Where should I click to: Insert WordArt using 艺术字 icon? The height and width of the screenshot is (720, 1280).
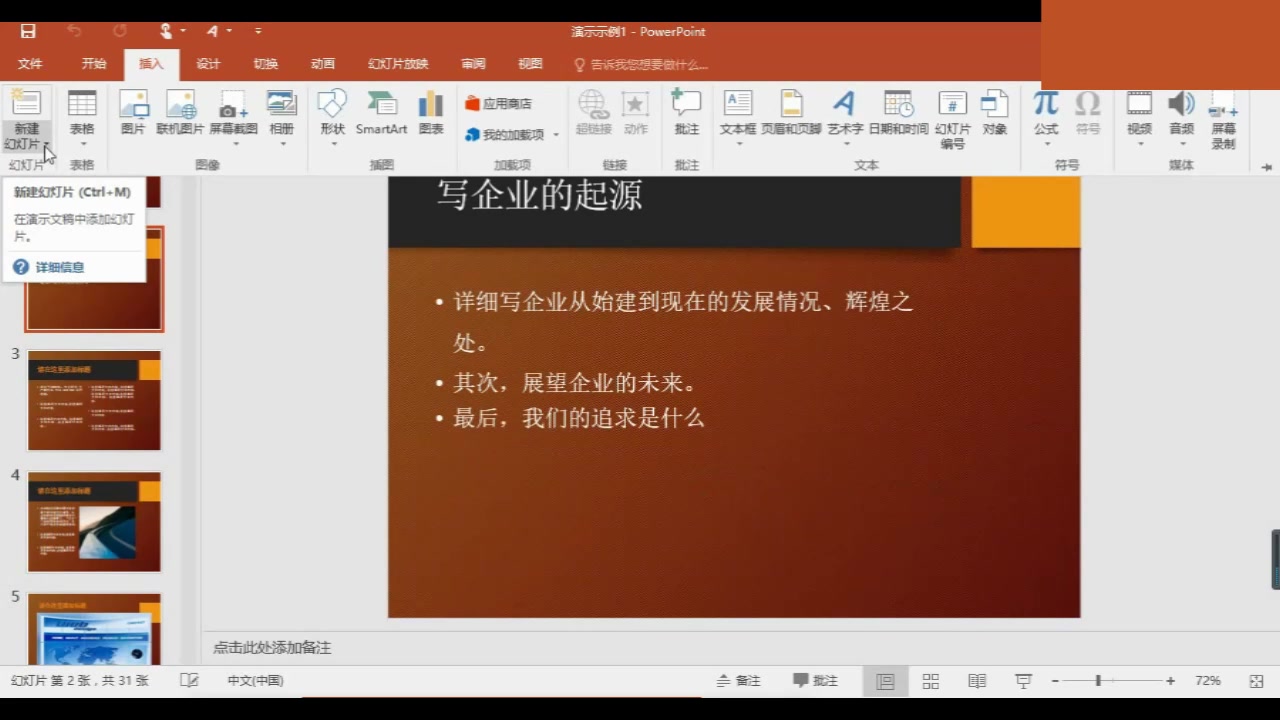(844, 110)
